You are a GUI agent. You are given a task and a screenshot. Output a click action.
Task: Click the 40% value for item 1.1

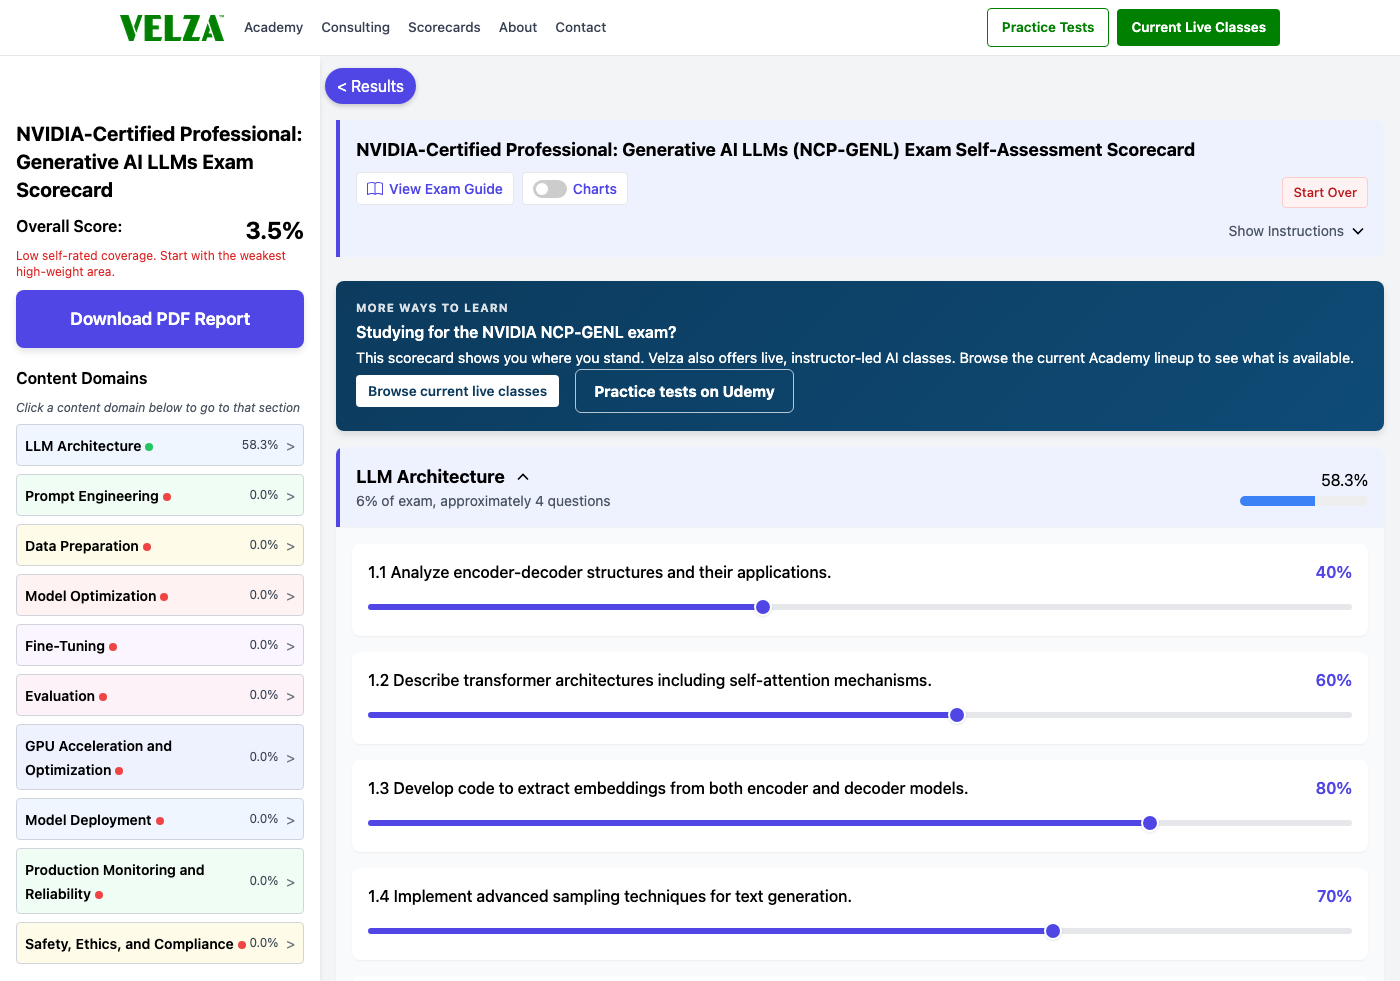1333,572
